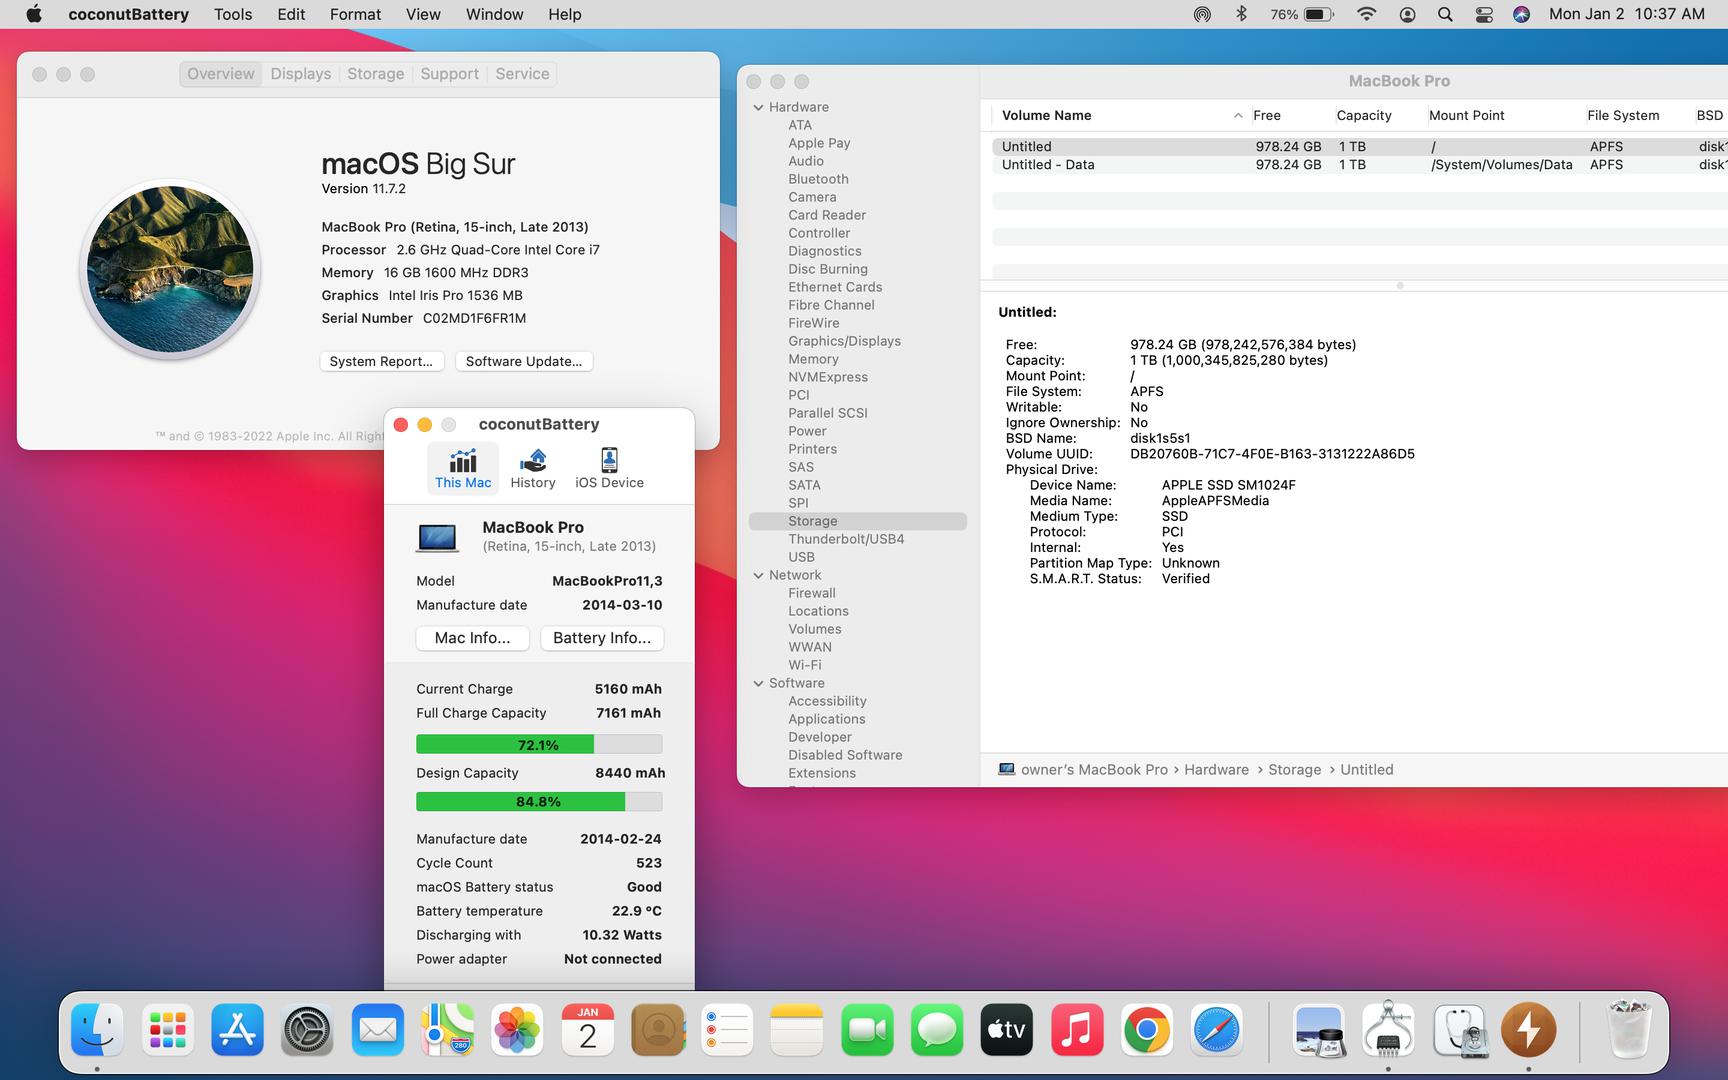
Task: Click the System Report... button
Action: click(381, 361)
